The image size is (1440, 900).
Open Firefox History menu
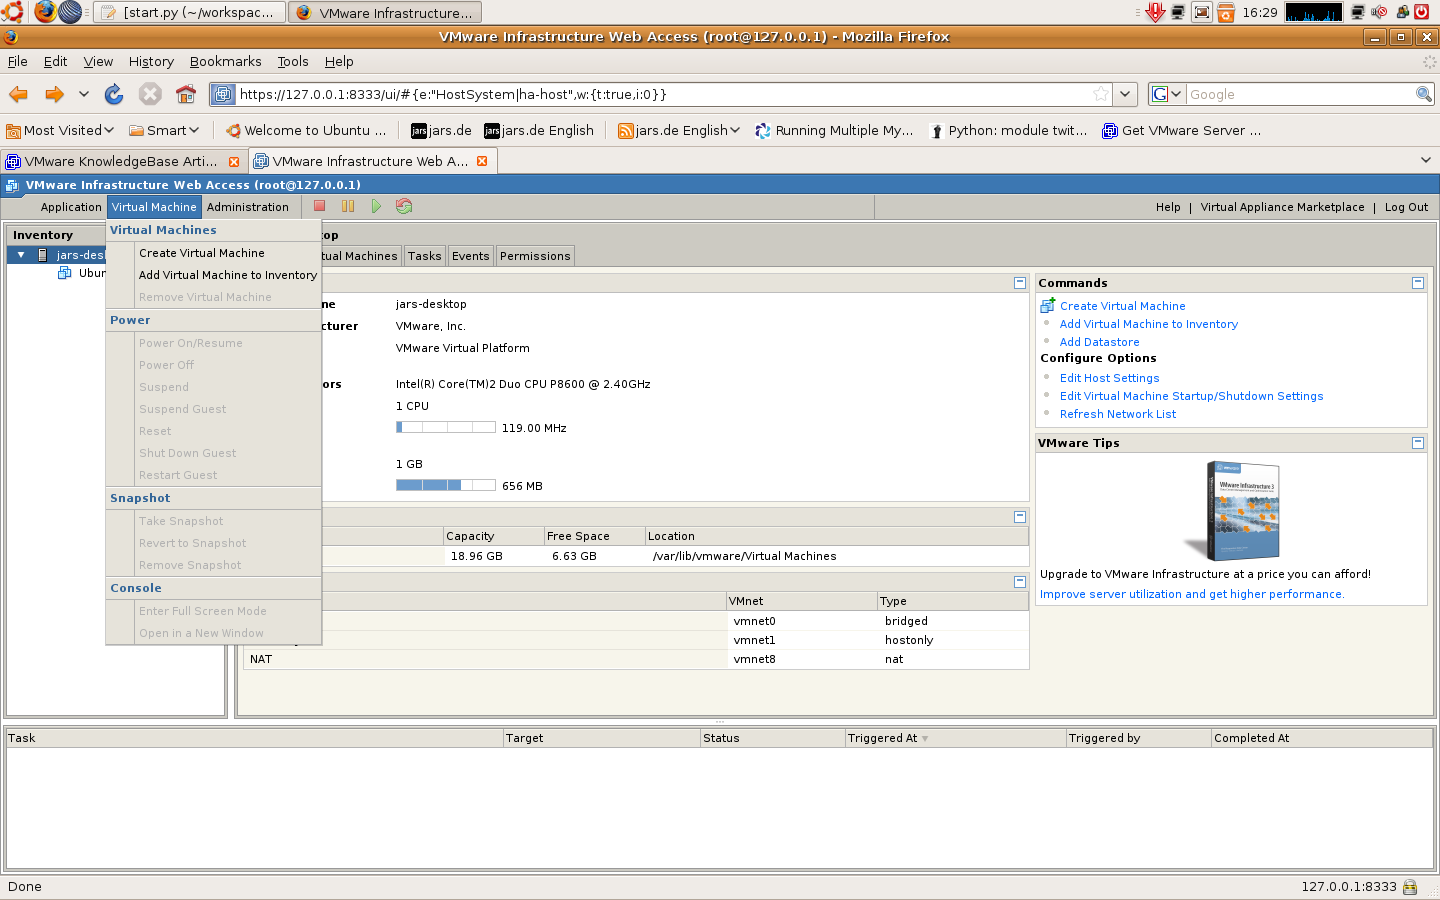click(x=151, y=61)
